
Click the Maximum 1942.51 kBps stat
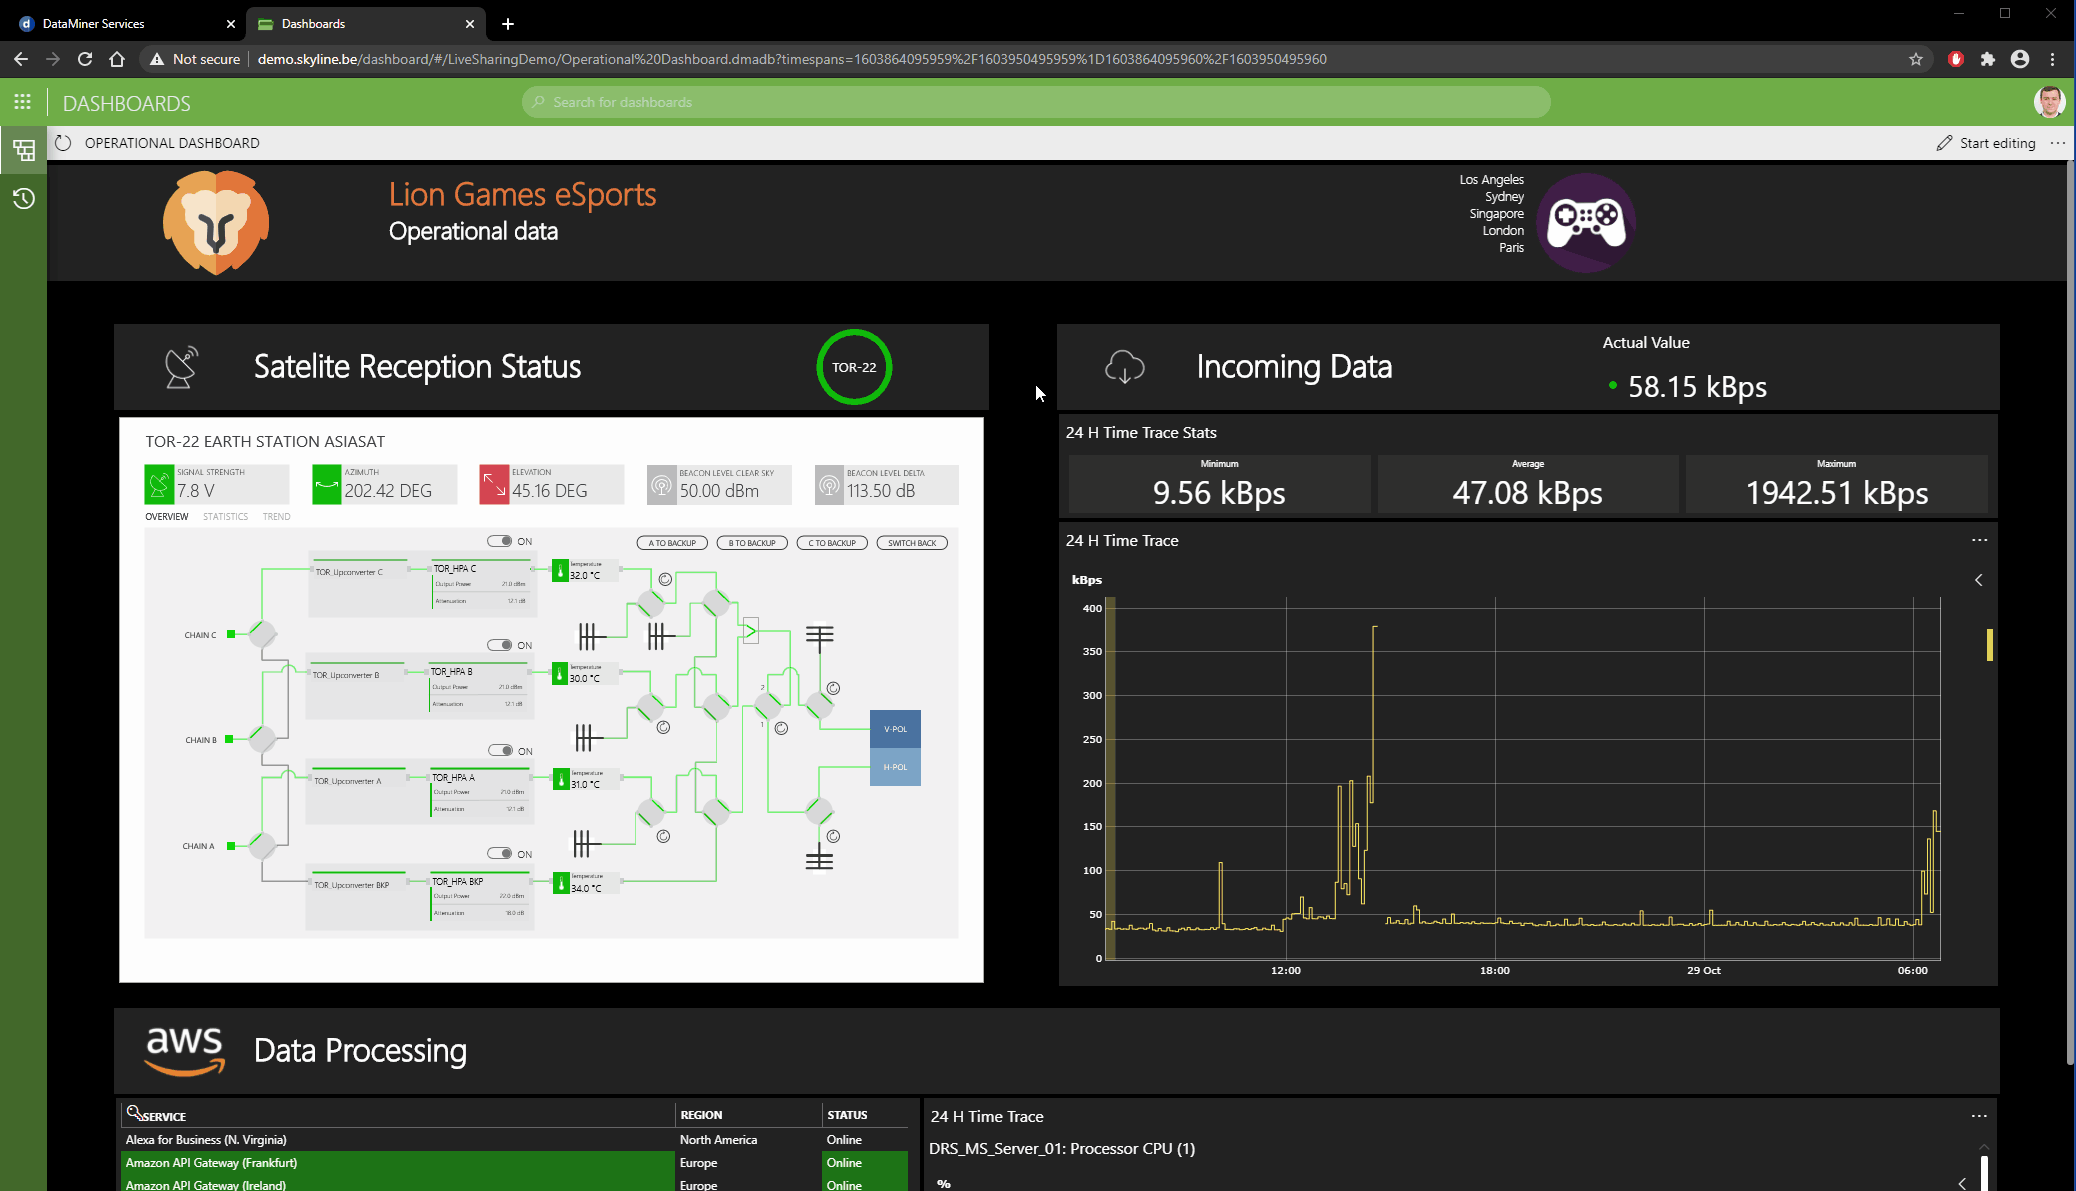1836,484
